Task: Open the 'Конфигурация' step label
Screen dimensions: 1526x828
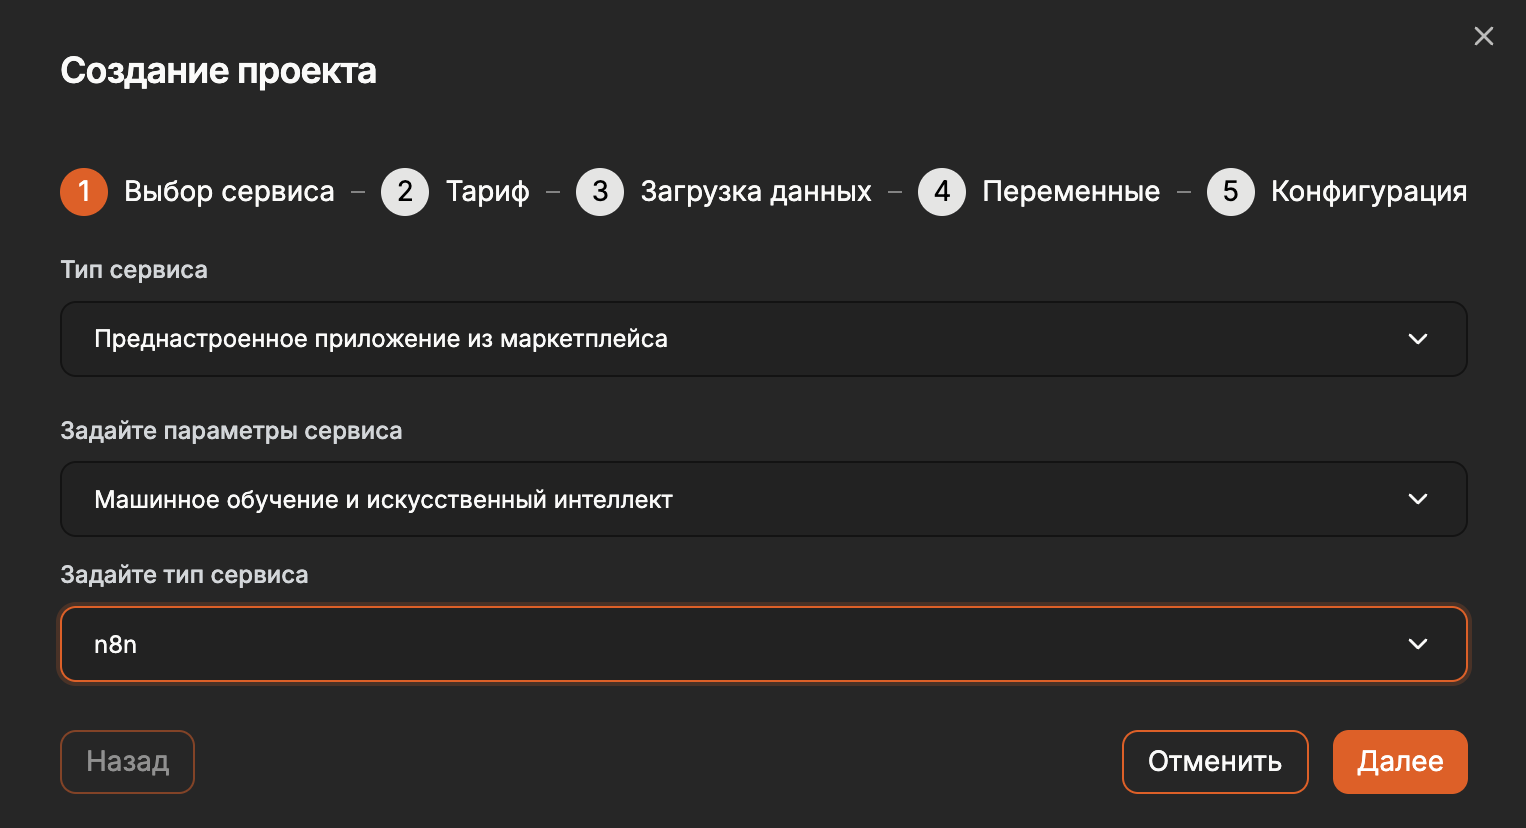Action: click(1369, 192)
